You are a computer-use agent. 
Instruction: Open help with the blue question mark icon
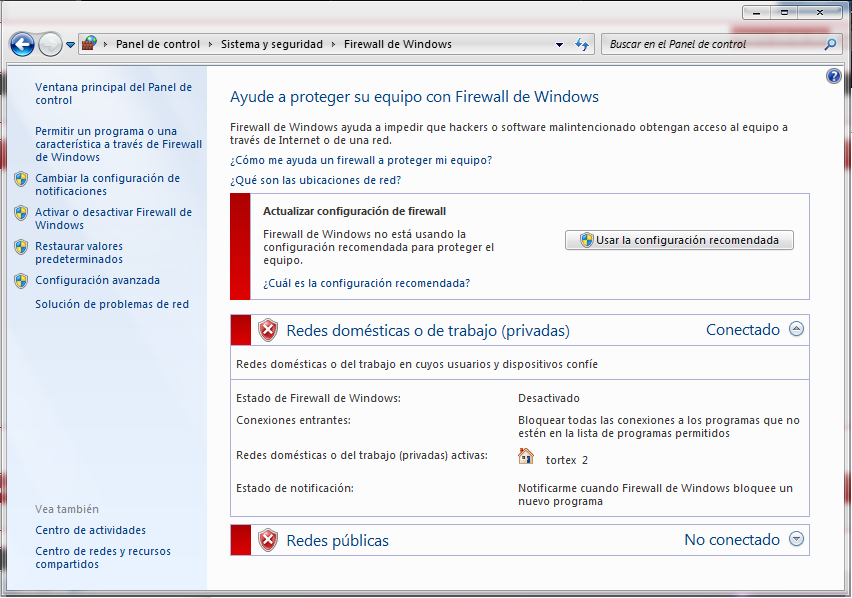[834, 76]
